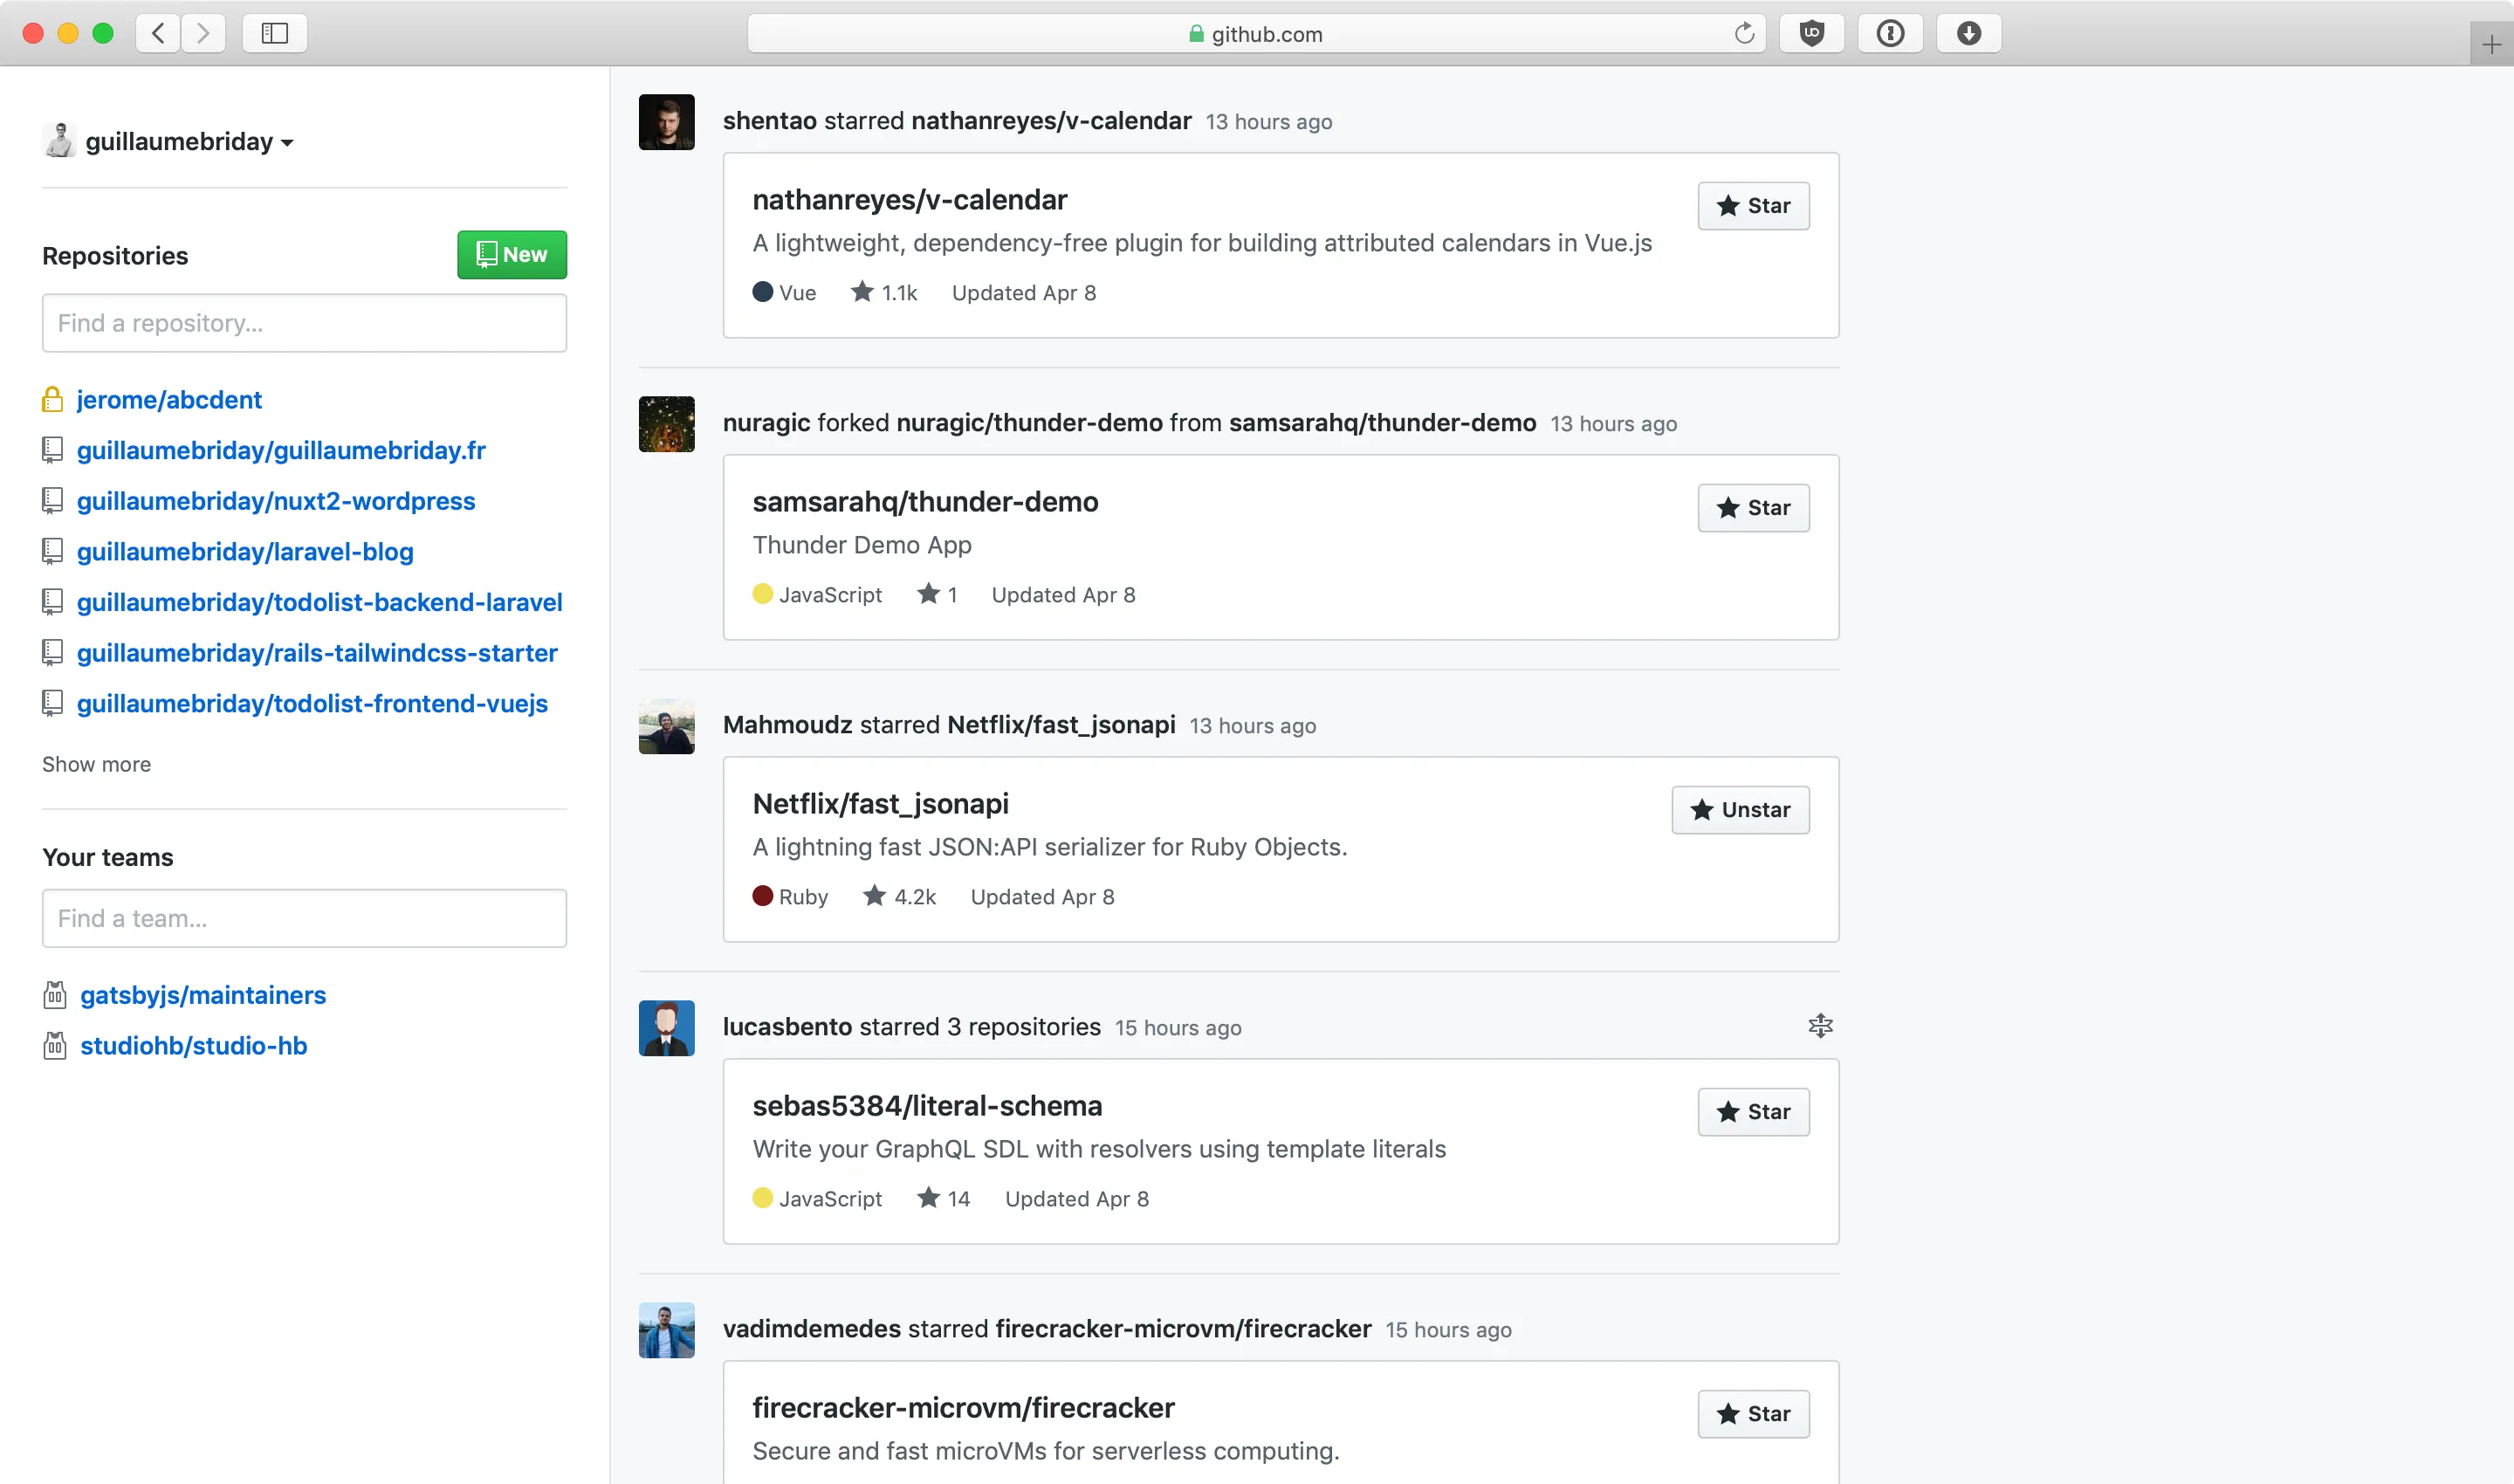Image resolution: width=2514 pixels, height=1484 pixels.
Task: Click the 4.2k star count on fast_jsonapi
Action: click(x=900, y=896)
